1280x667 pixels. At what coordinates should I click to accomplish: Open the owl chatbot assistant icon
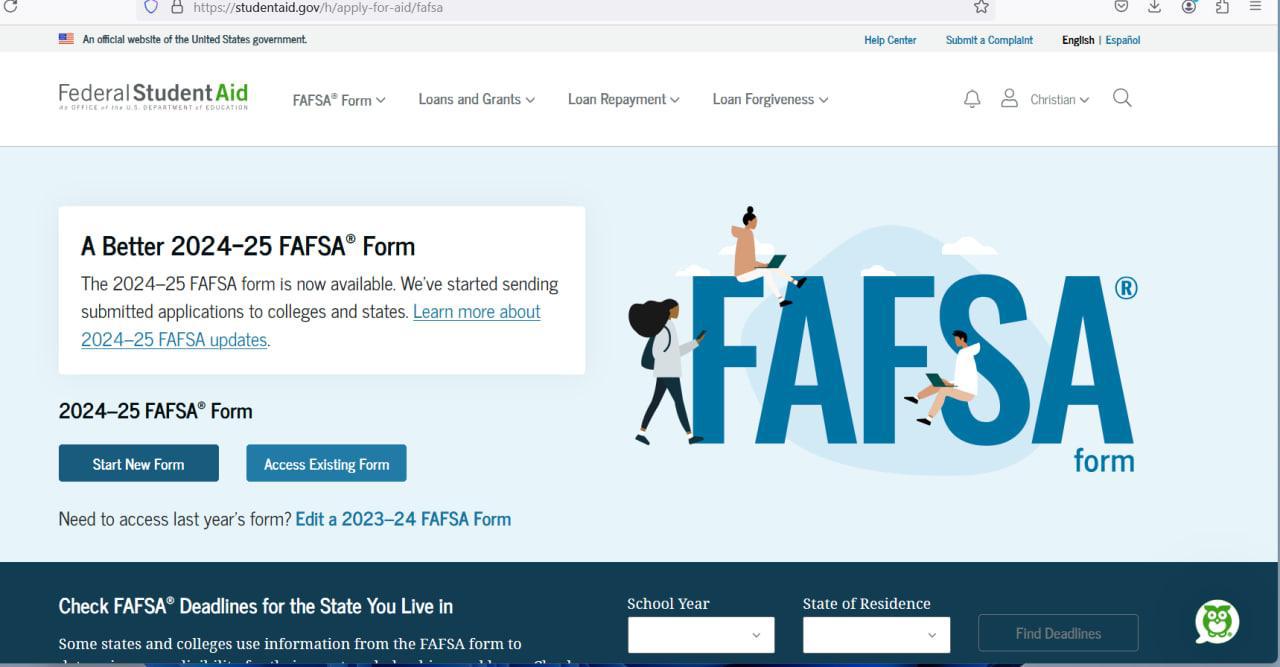(x=1217, y=622)
